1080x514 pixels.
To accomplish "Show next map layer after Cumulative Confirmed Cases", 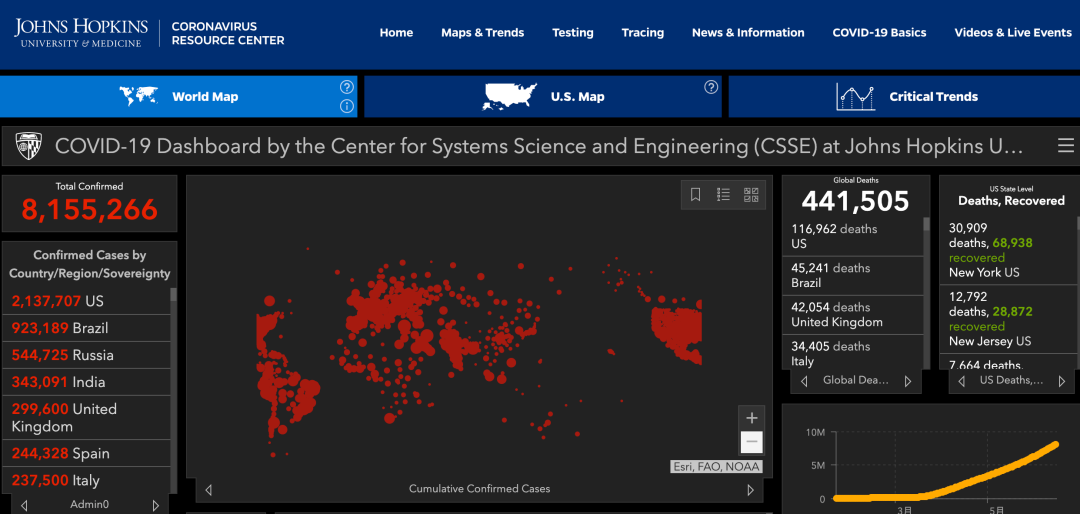I will tap(751, 490).
